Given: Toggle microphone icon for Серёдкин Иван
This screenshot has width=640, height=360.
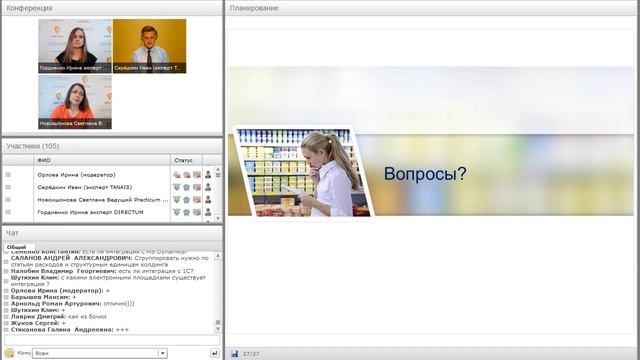Looking at the screenshot, I should click(x=177, y=187).
